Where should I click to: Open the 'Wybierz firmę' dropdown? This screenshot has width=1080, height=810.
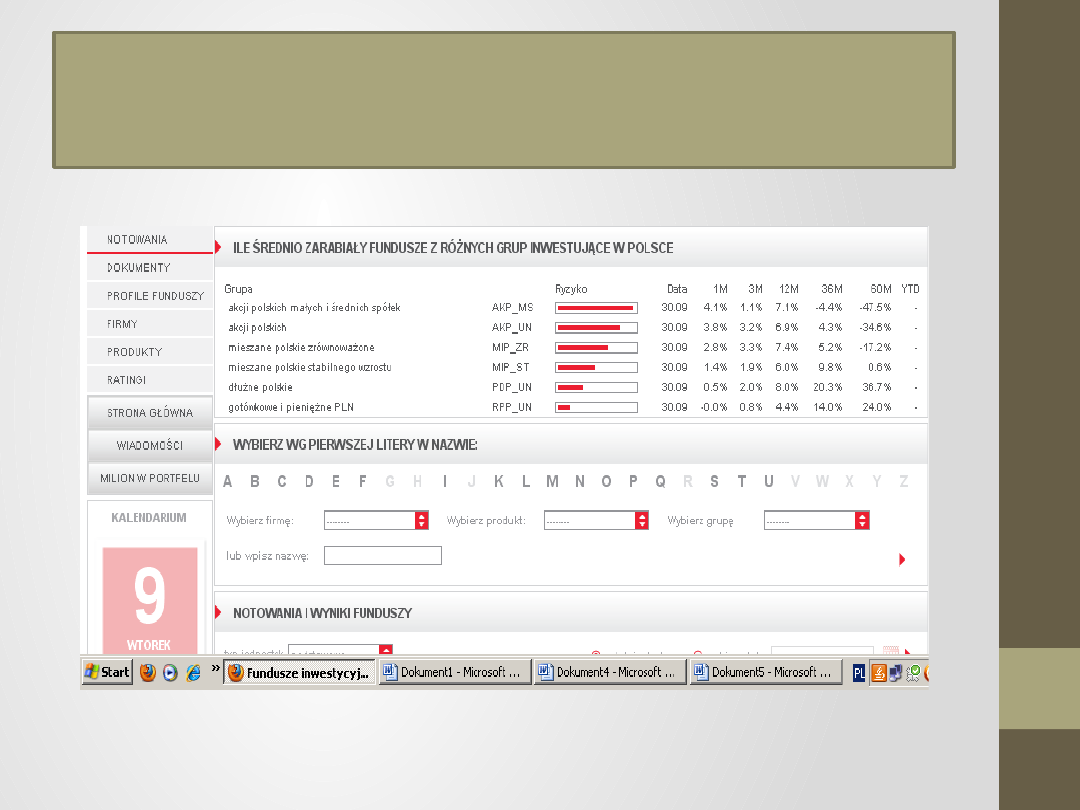[x=422, y=521]
